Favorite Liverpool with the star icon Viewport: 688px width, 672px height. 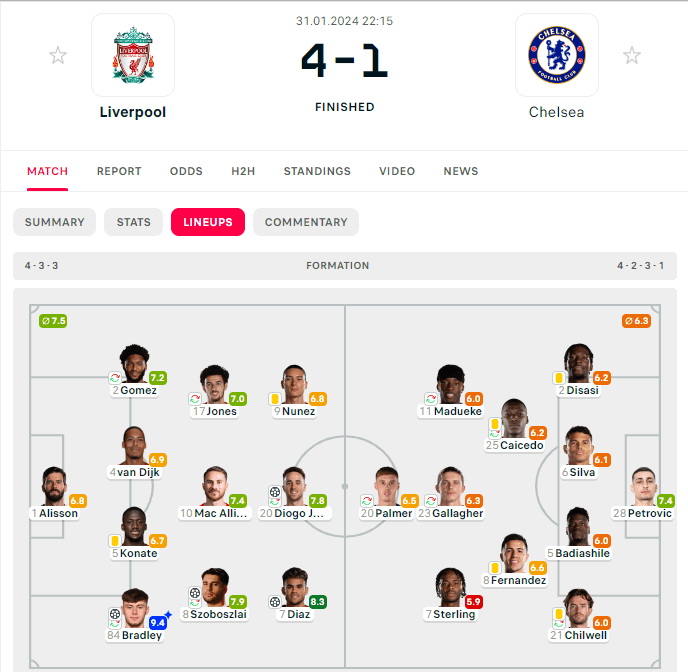click(58, 56)
